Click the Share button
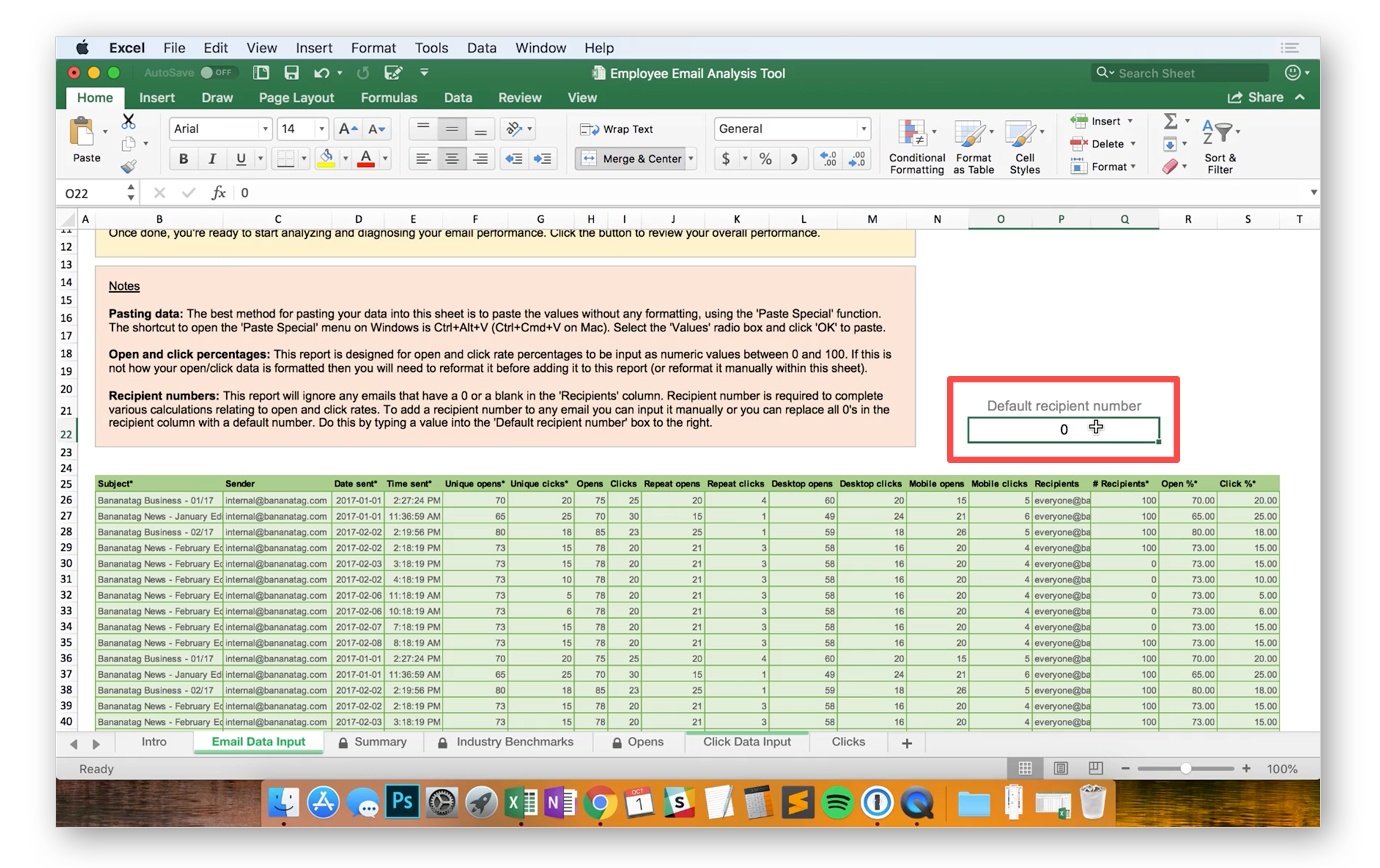Viewport: 1380px width, 868px height. coord(1256,98)
